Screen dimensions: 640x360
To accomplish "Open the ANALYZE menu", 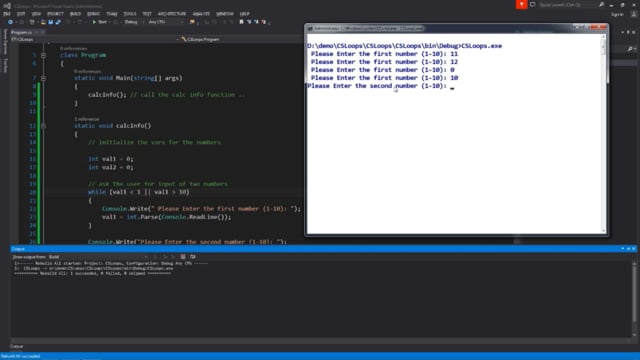I will pos(201,14).
